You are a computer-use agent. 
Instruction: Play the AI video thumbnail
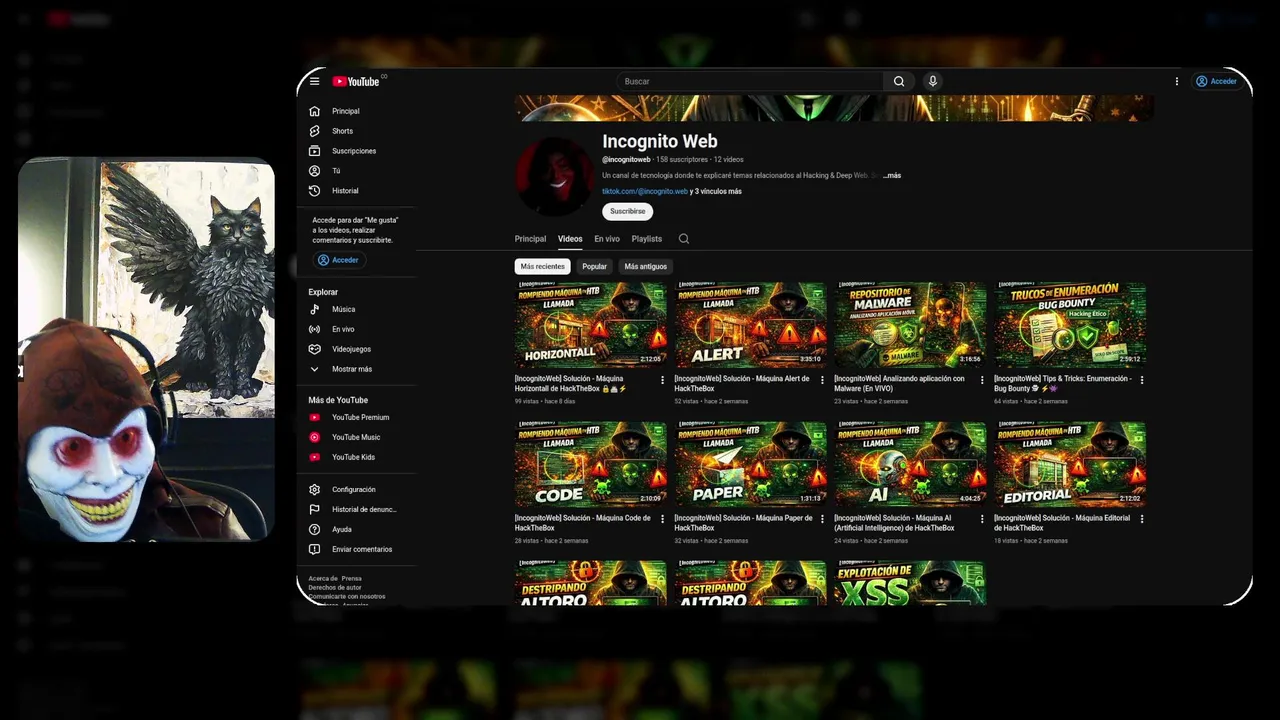pos(910,464)
